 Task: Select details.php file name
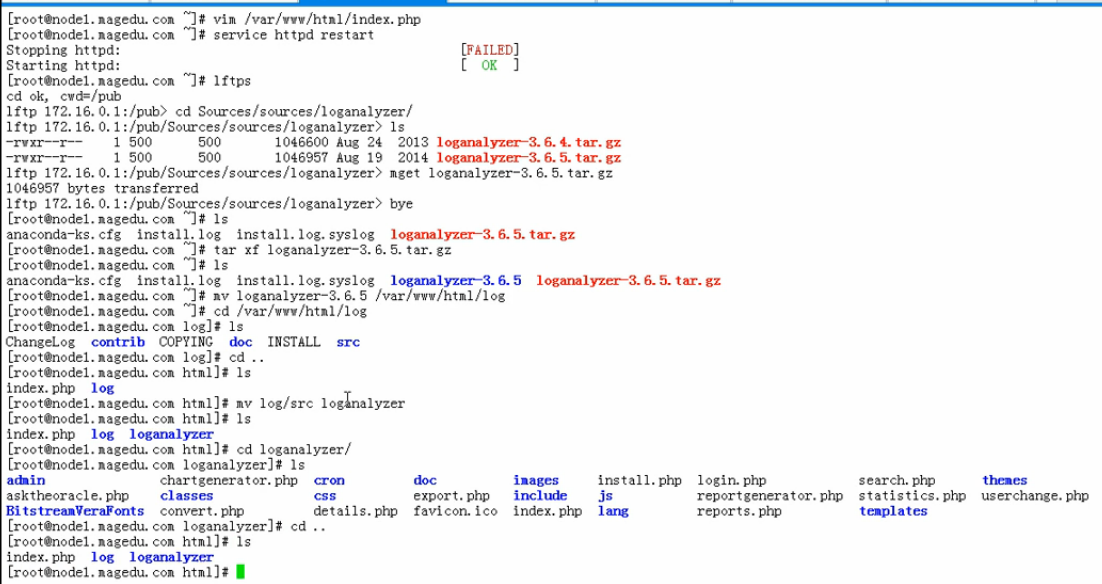point(356,512)
